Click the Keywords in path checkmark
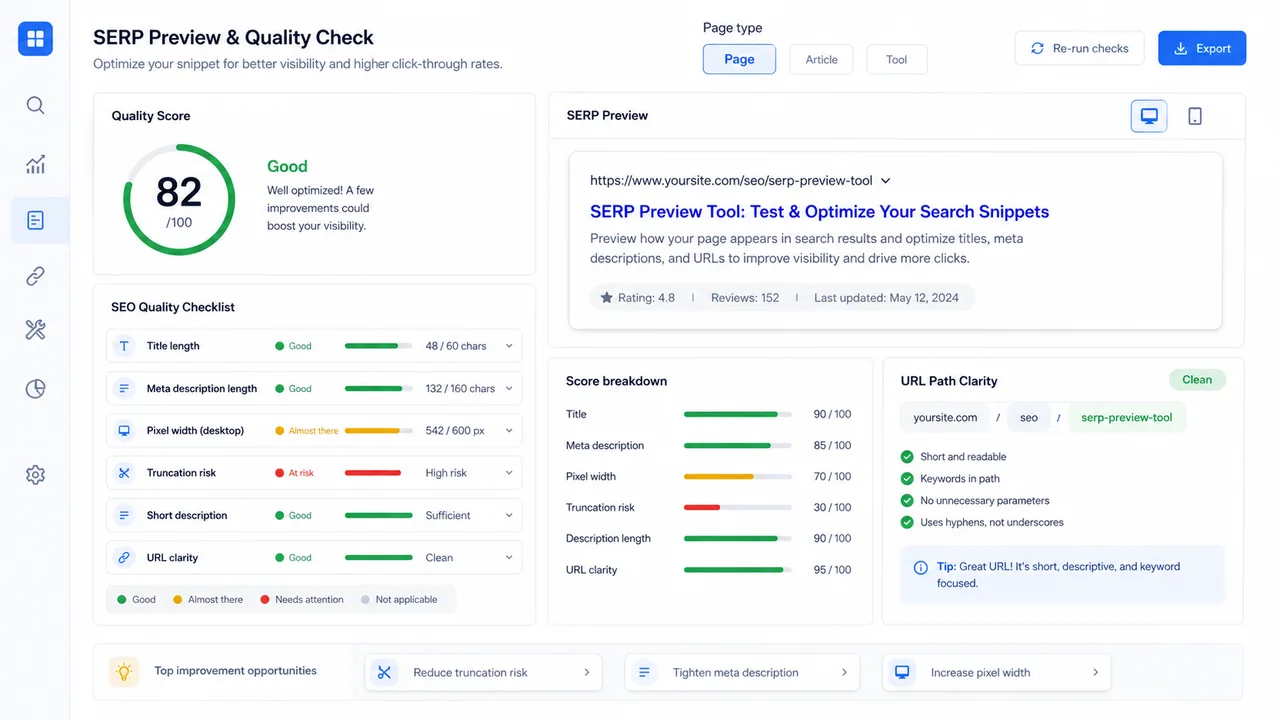Screen dimensions: 1280x720 908,479
